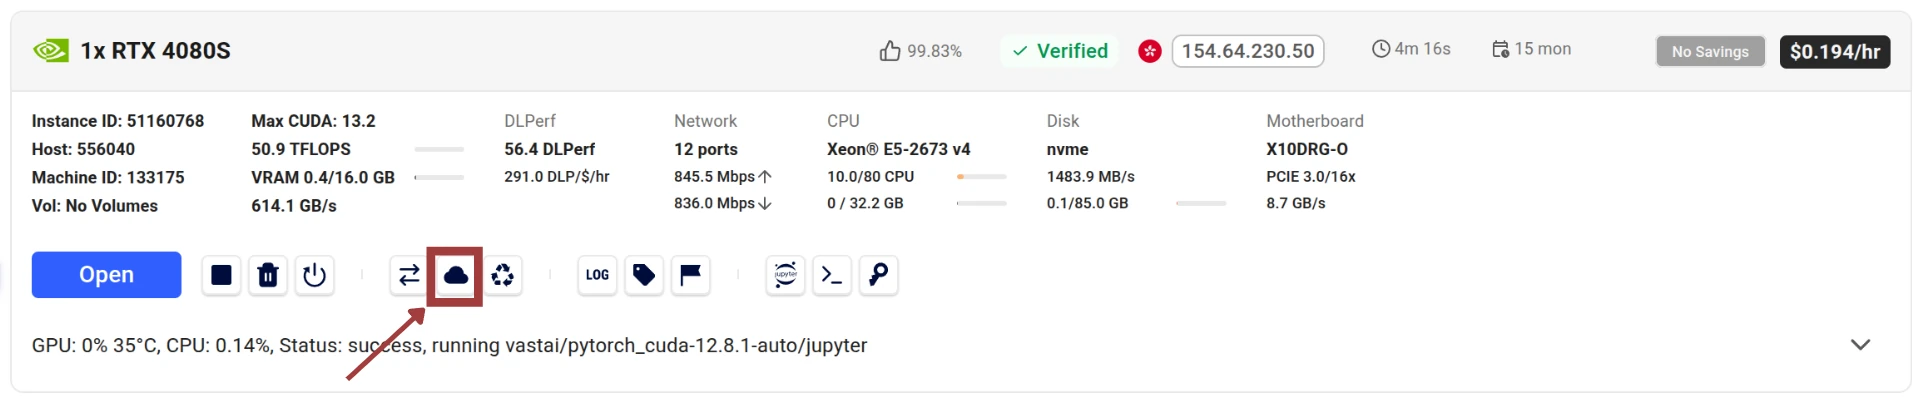Open the copy data transfer arrows icon
1923x399 pixels.
(x=409, y=275)
